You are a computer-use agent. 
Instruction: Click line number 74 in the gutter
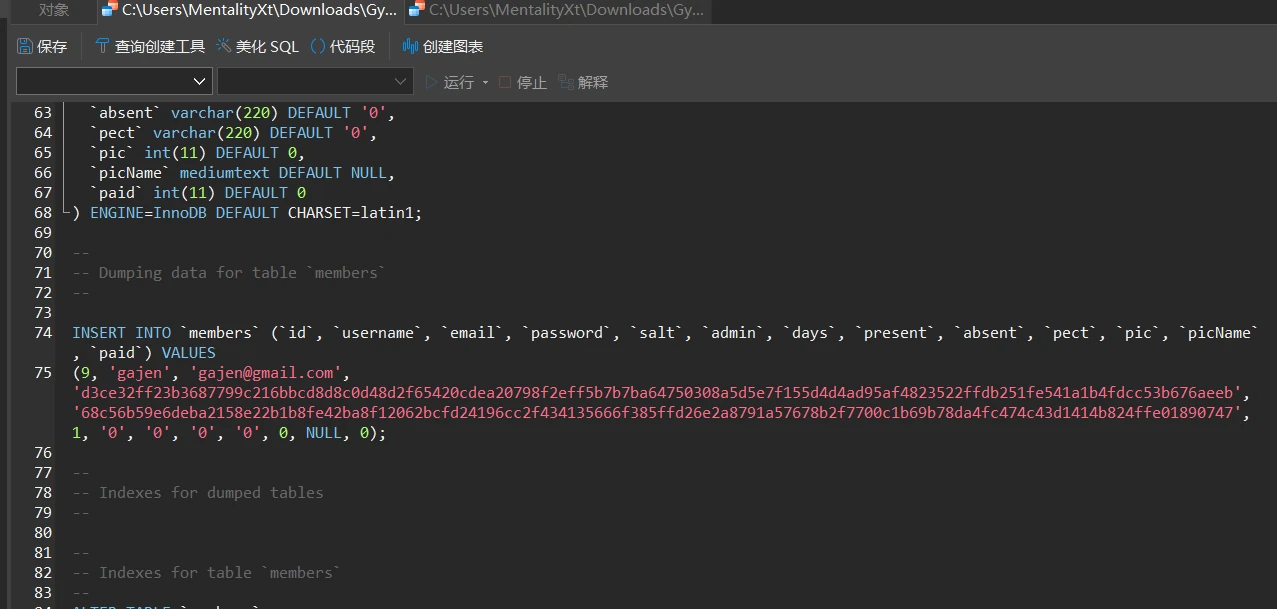coord(42,333)
